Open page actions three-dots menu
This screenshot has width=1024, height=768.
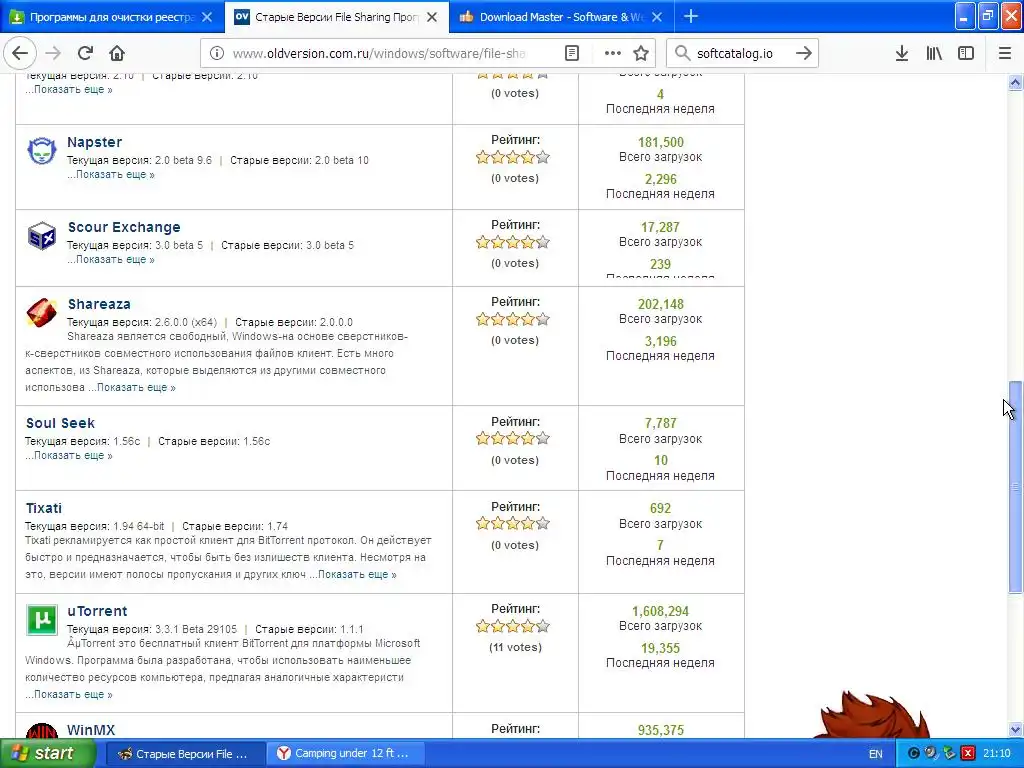point(613,53)
